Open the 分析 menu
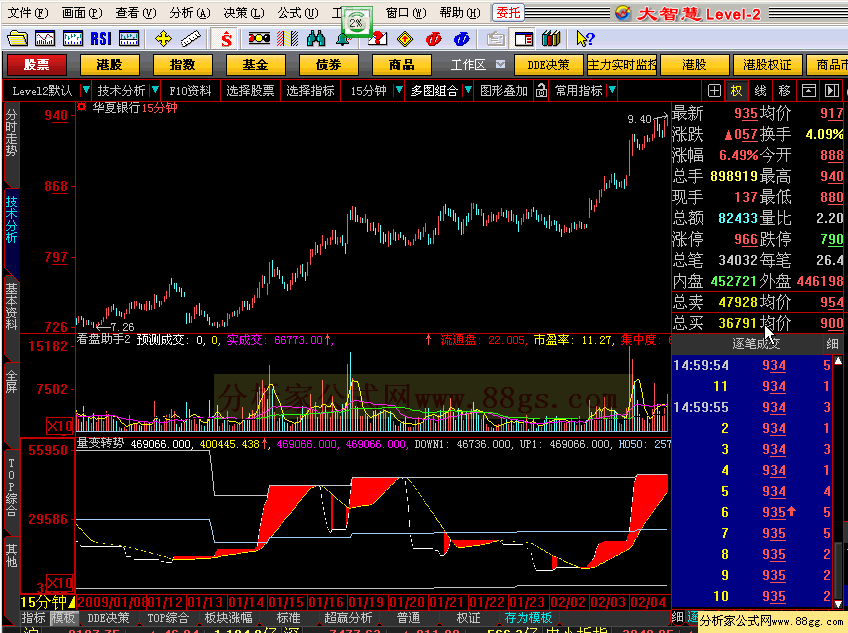The image size is (848, 633). click(190, 12)
